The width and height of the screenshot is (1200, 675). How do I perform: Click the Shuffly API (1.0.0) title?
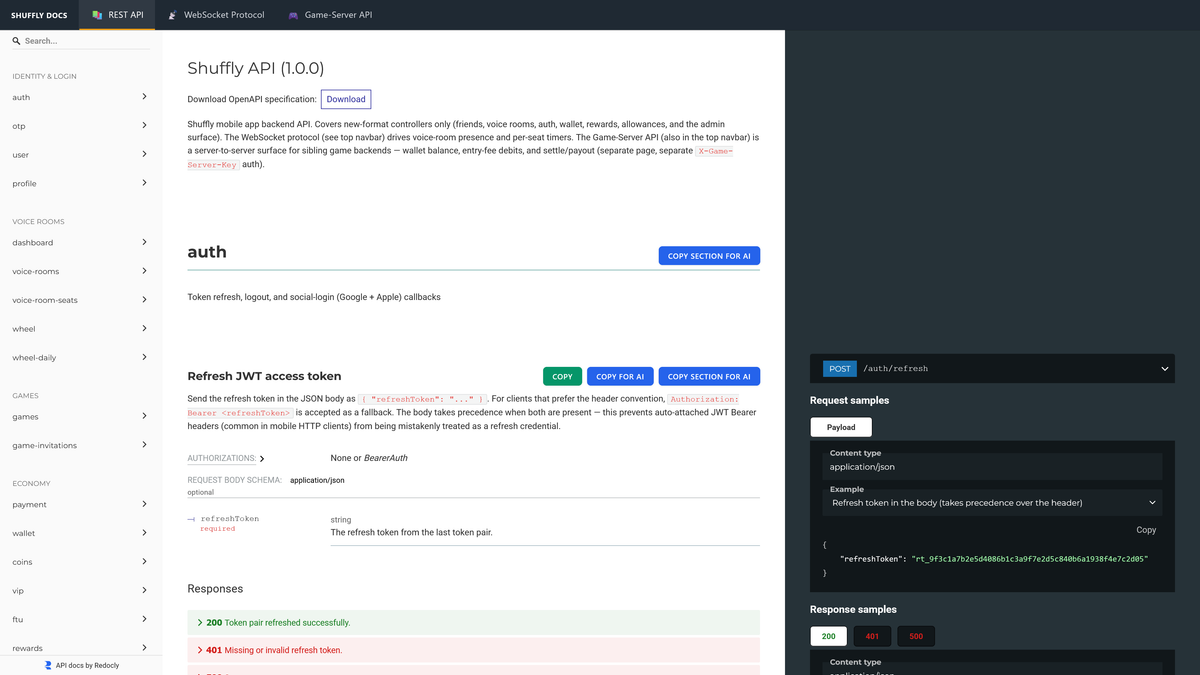click(x=256, y=68)
